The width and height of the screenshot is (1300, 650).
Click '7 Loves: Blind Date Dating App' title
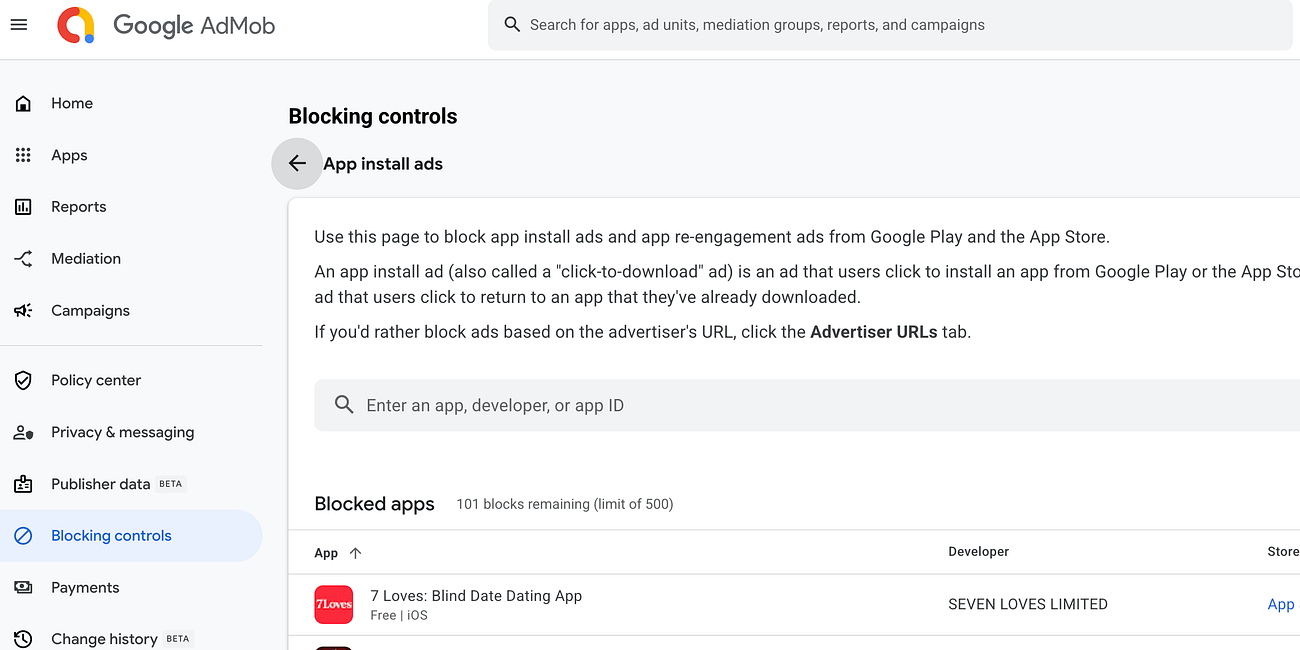tap(476, 596)
